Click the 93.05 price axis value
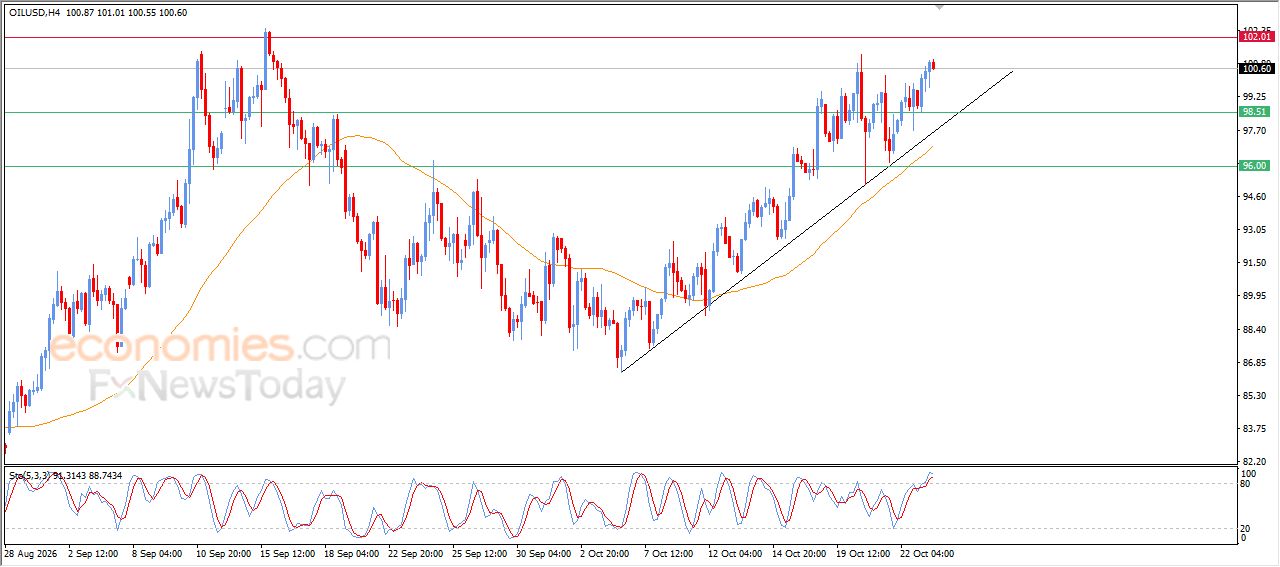Screen dimensions: 1280x567 [1254, 230]
